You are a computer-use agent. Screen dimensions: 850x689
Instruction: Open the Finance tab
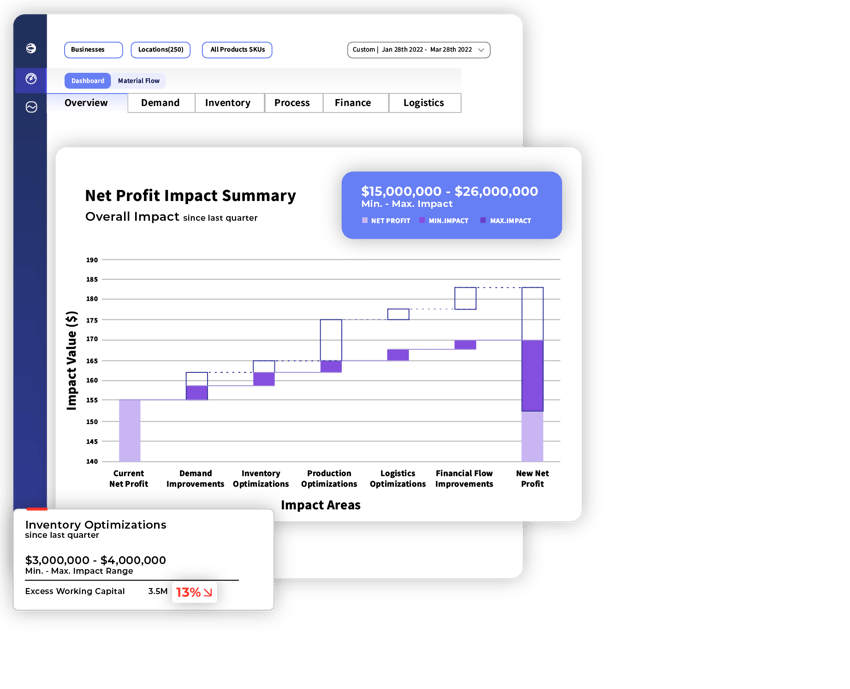(x=355, y=103)
